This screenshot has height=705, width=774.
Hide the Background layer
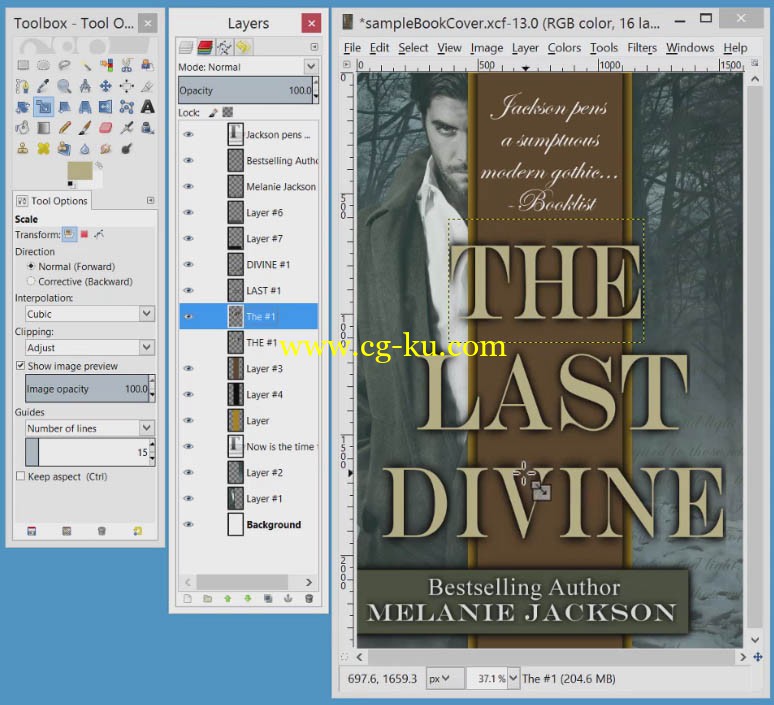(188, 524)
